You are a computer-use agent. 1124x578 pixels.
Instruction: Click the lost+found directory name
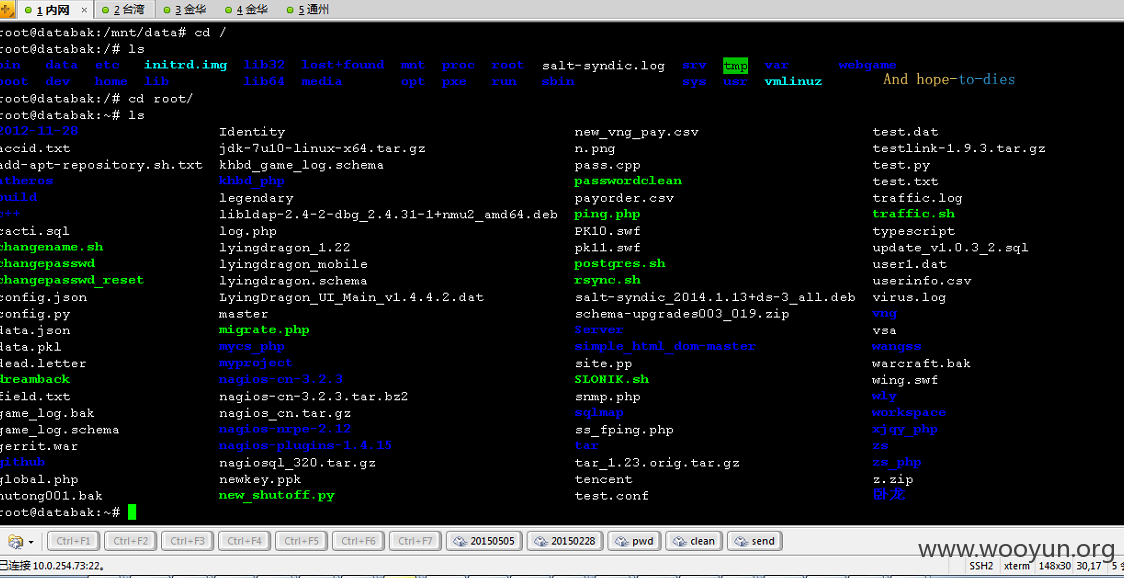pyautogui.click(x=343, y=65)
